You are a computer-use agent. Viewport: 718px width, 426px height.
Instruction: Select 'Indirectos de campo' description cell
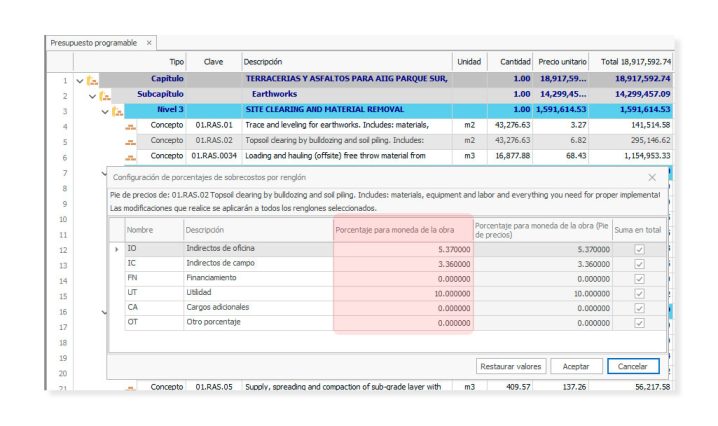tap(258, 263)
